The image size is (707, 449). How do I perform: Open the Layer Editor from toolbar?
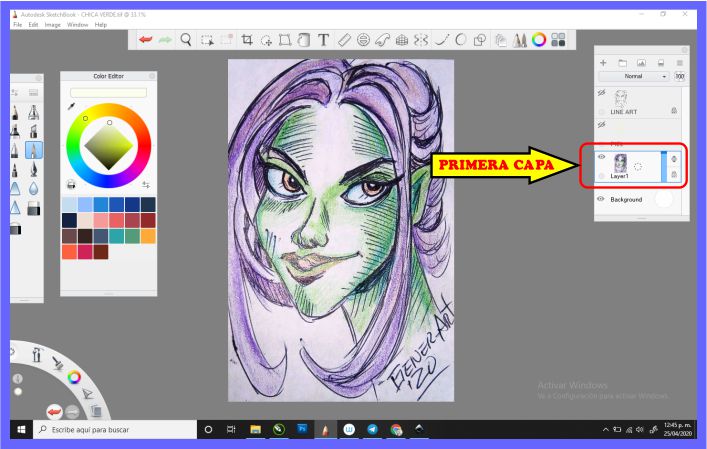pos(500,41)
